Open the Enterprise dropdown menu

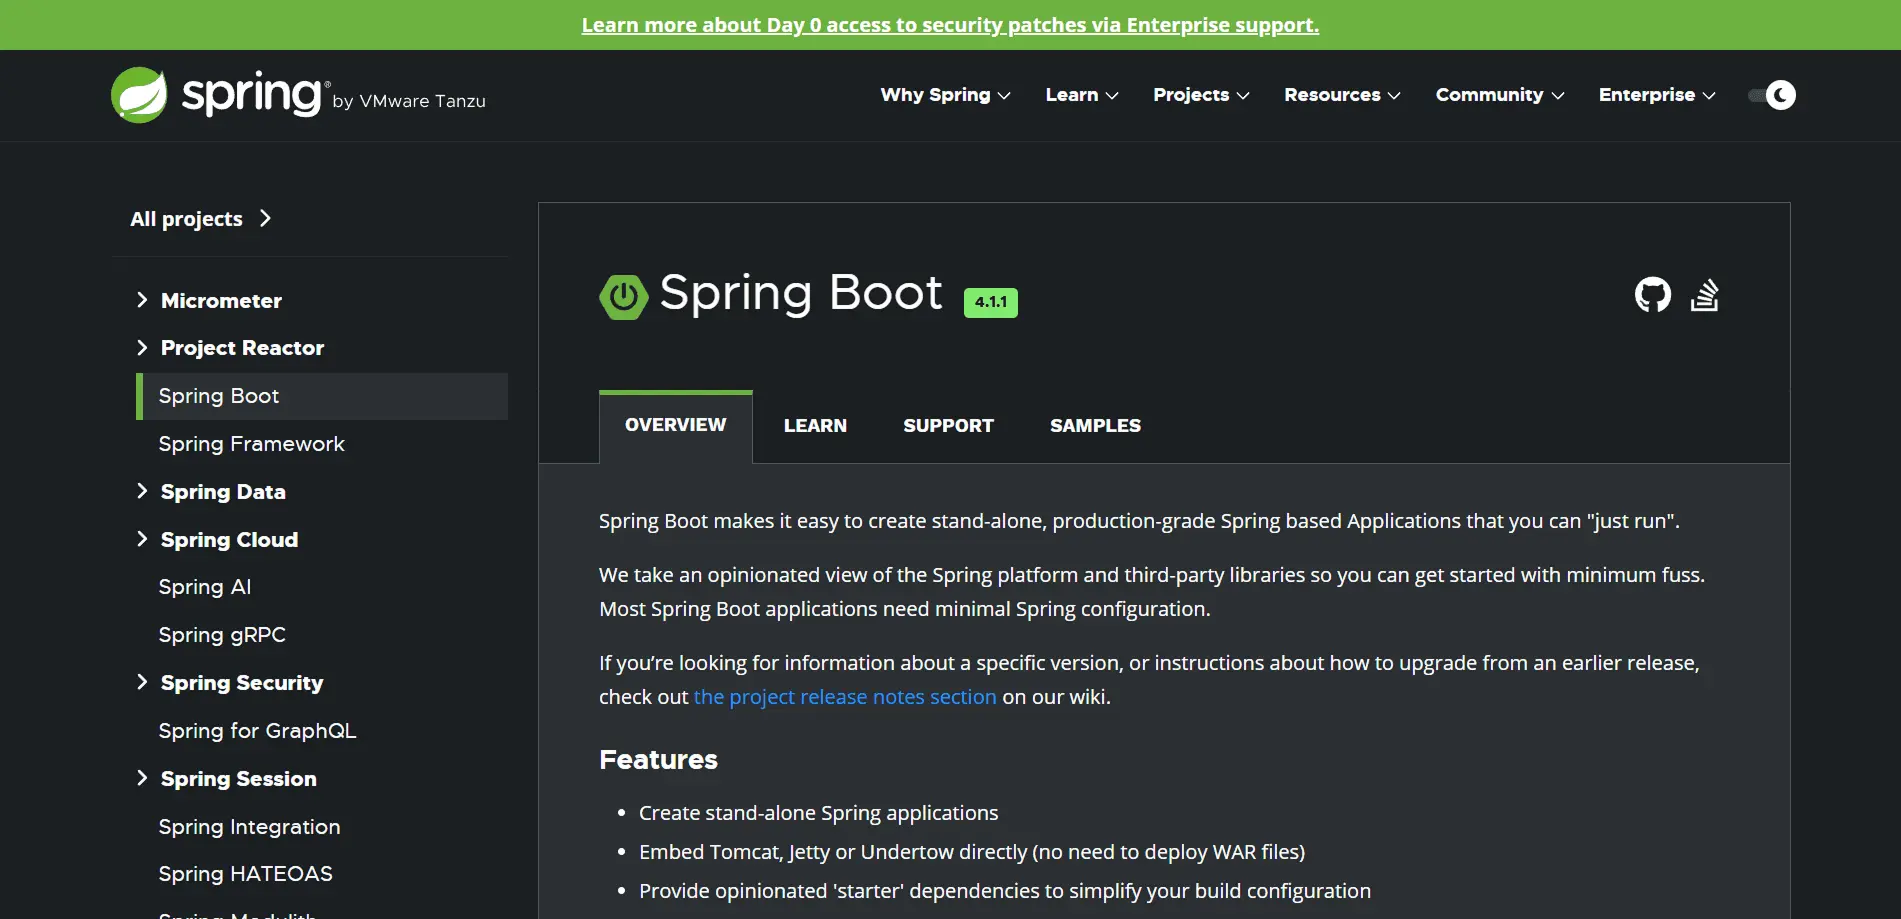[x=1657, y=95]
